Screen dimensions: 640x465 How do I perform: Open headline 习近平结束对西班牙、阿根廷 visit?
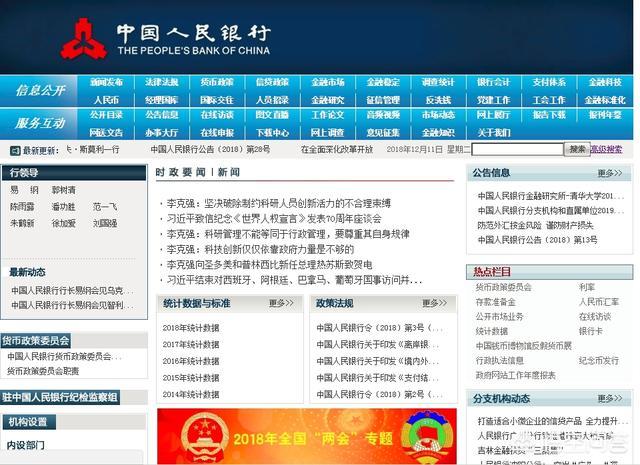[x=294, y=280]
